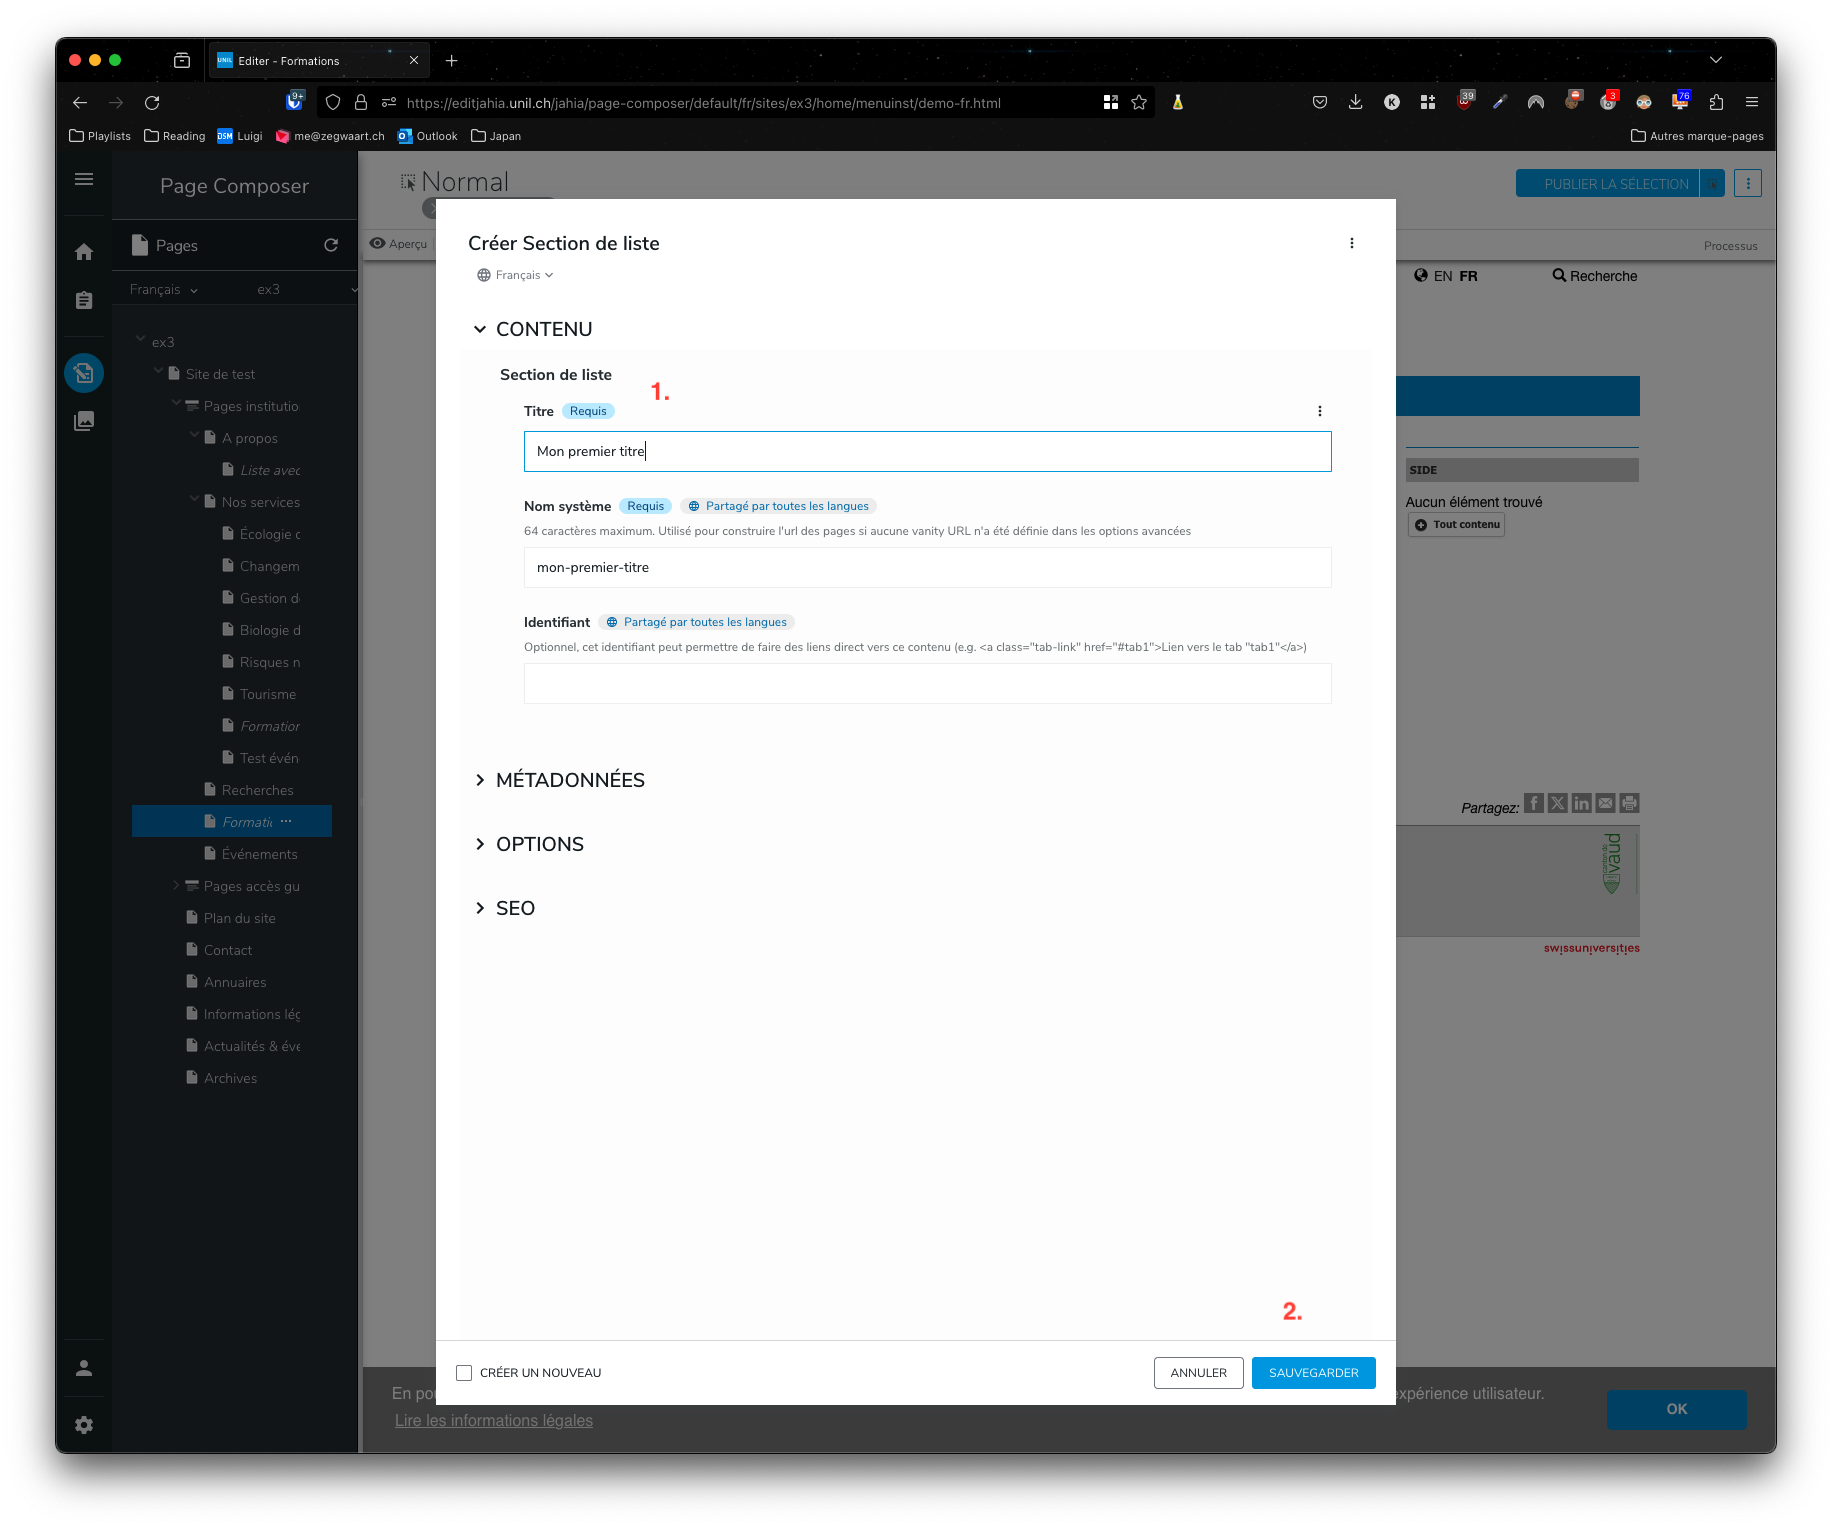Open the settings gear in sidebar
Viewport: 1832px width, 1527px height.
(84, 1425)
